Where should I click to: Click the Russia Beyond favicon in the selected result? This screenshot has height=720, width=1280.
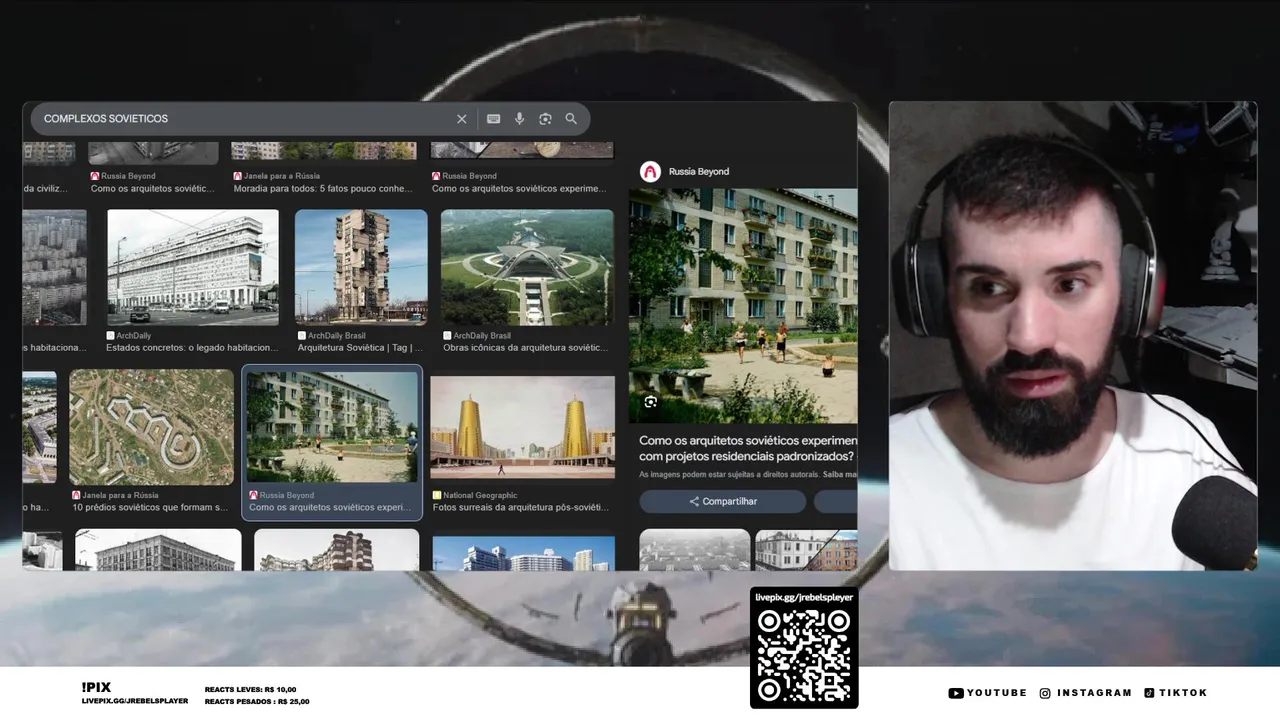pyautogui.click(x=253, y=495)
